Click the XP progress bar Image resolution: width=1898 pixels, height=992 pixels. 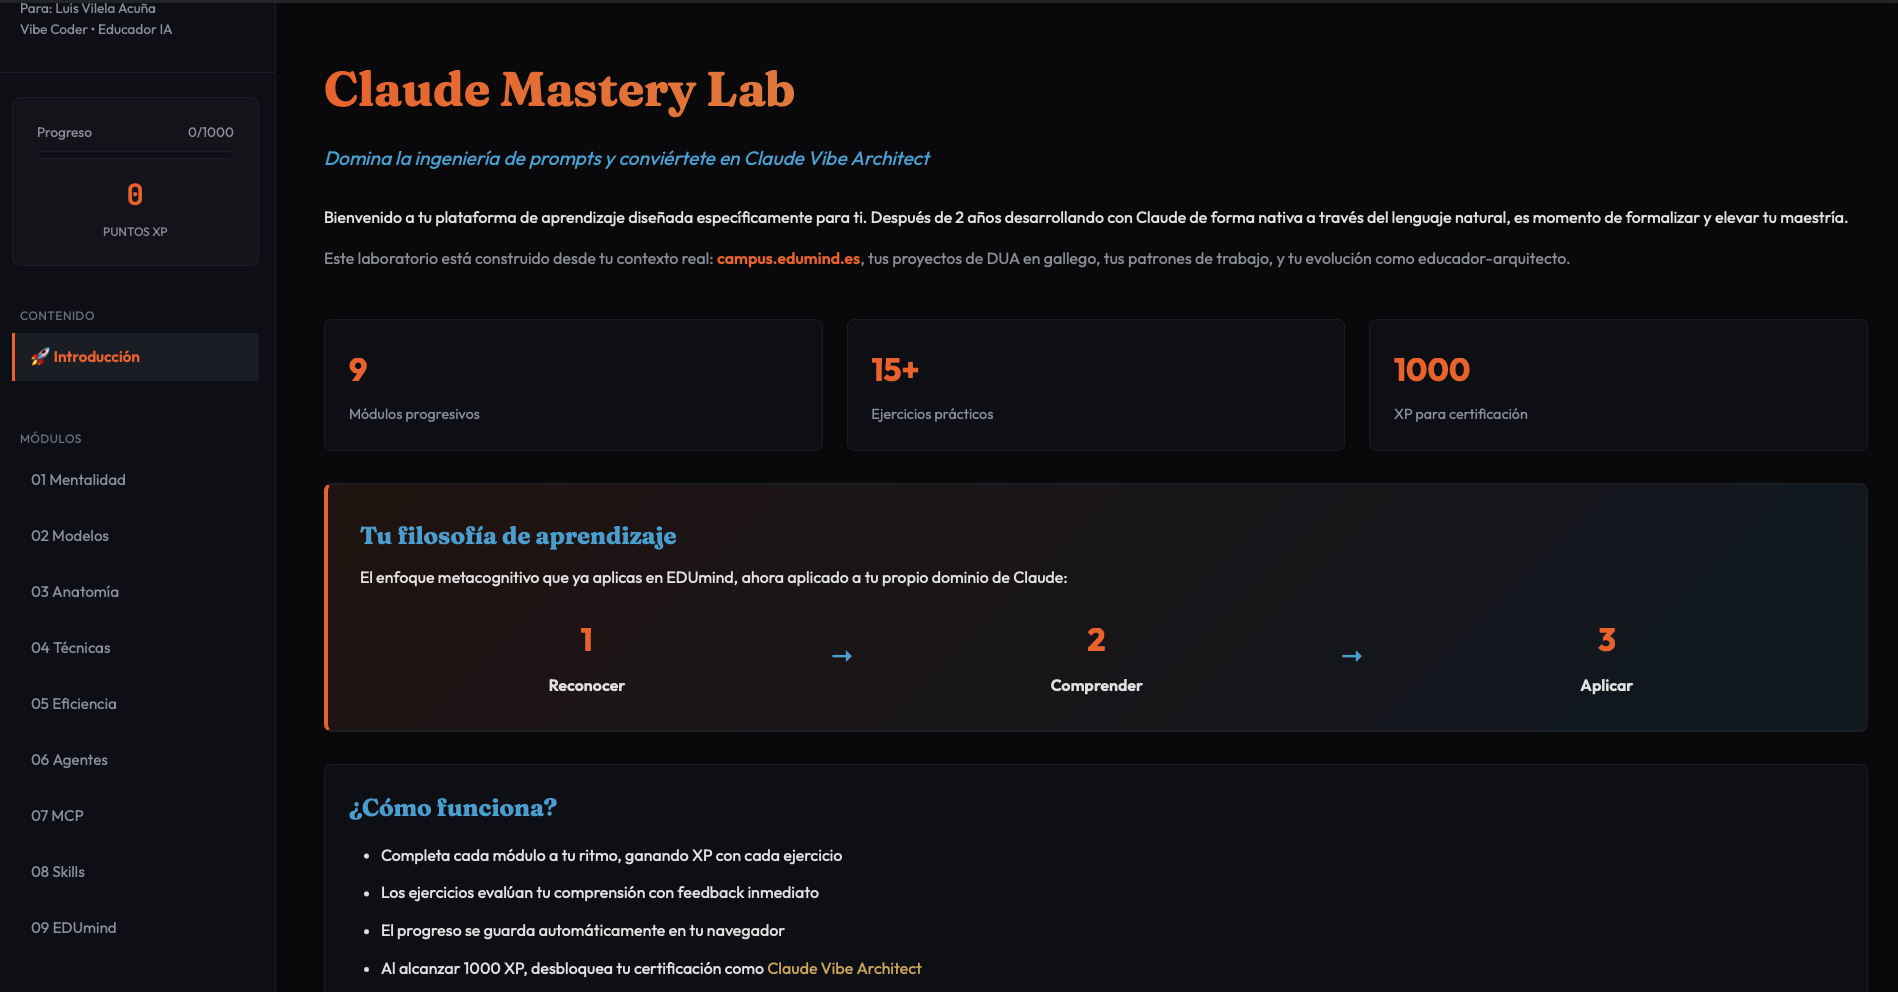click(135, 155)
